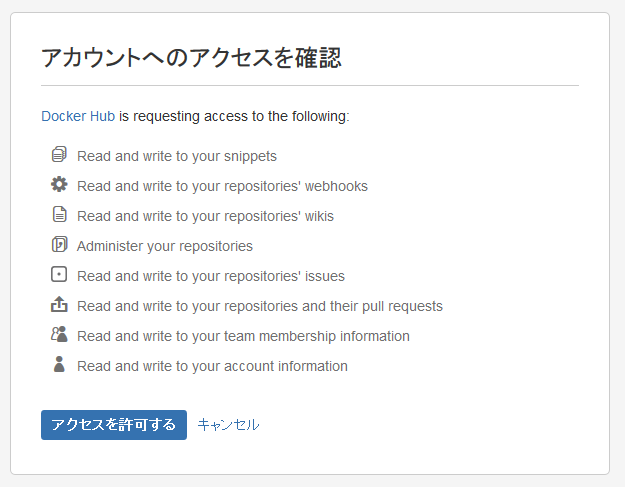The width and height of the screenshot is (625, 487).
Task: Select the pull requests permission text
Action: tap(260, 306)
